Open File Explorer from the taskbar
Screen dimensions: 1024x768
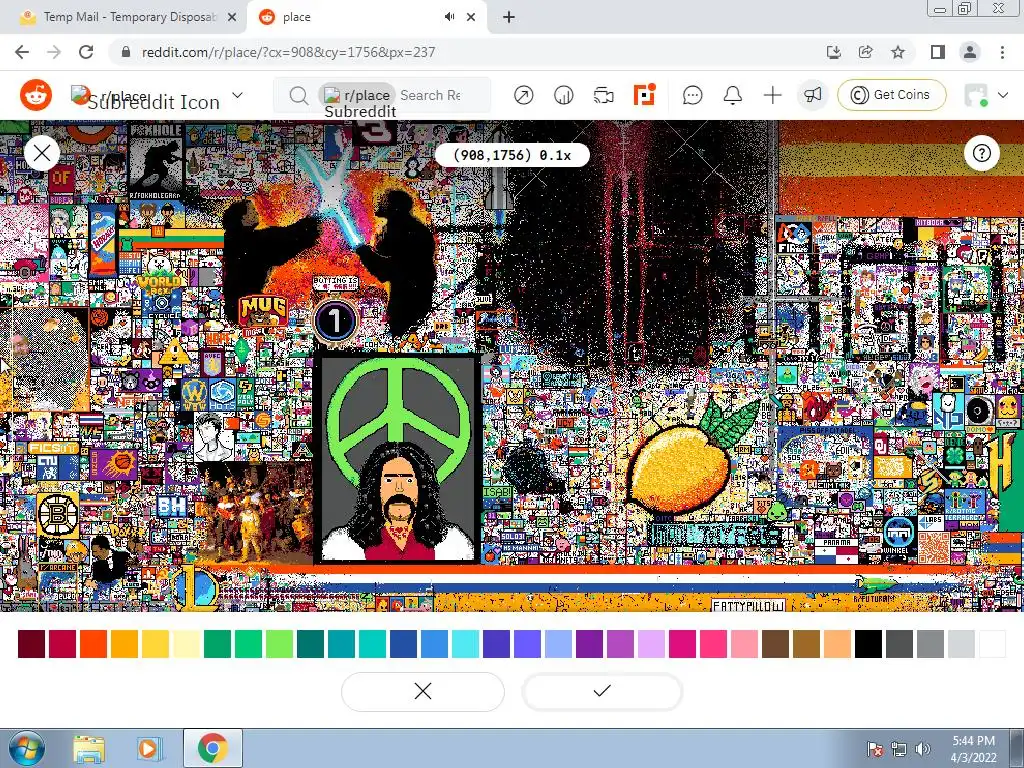tap(89, 748)
